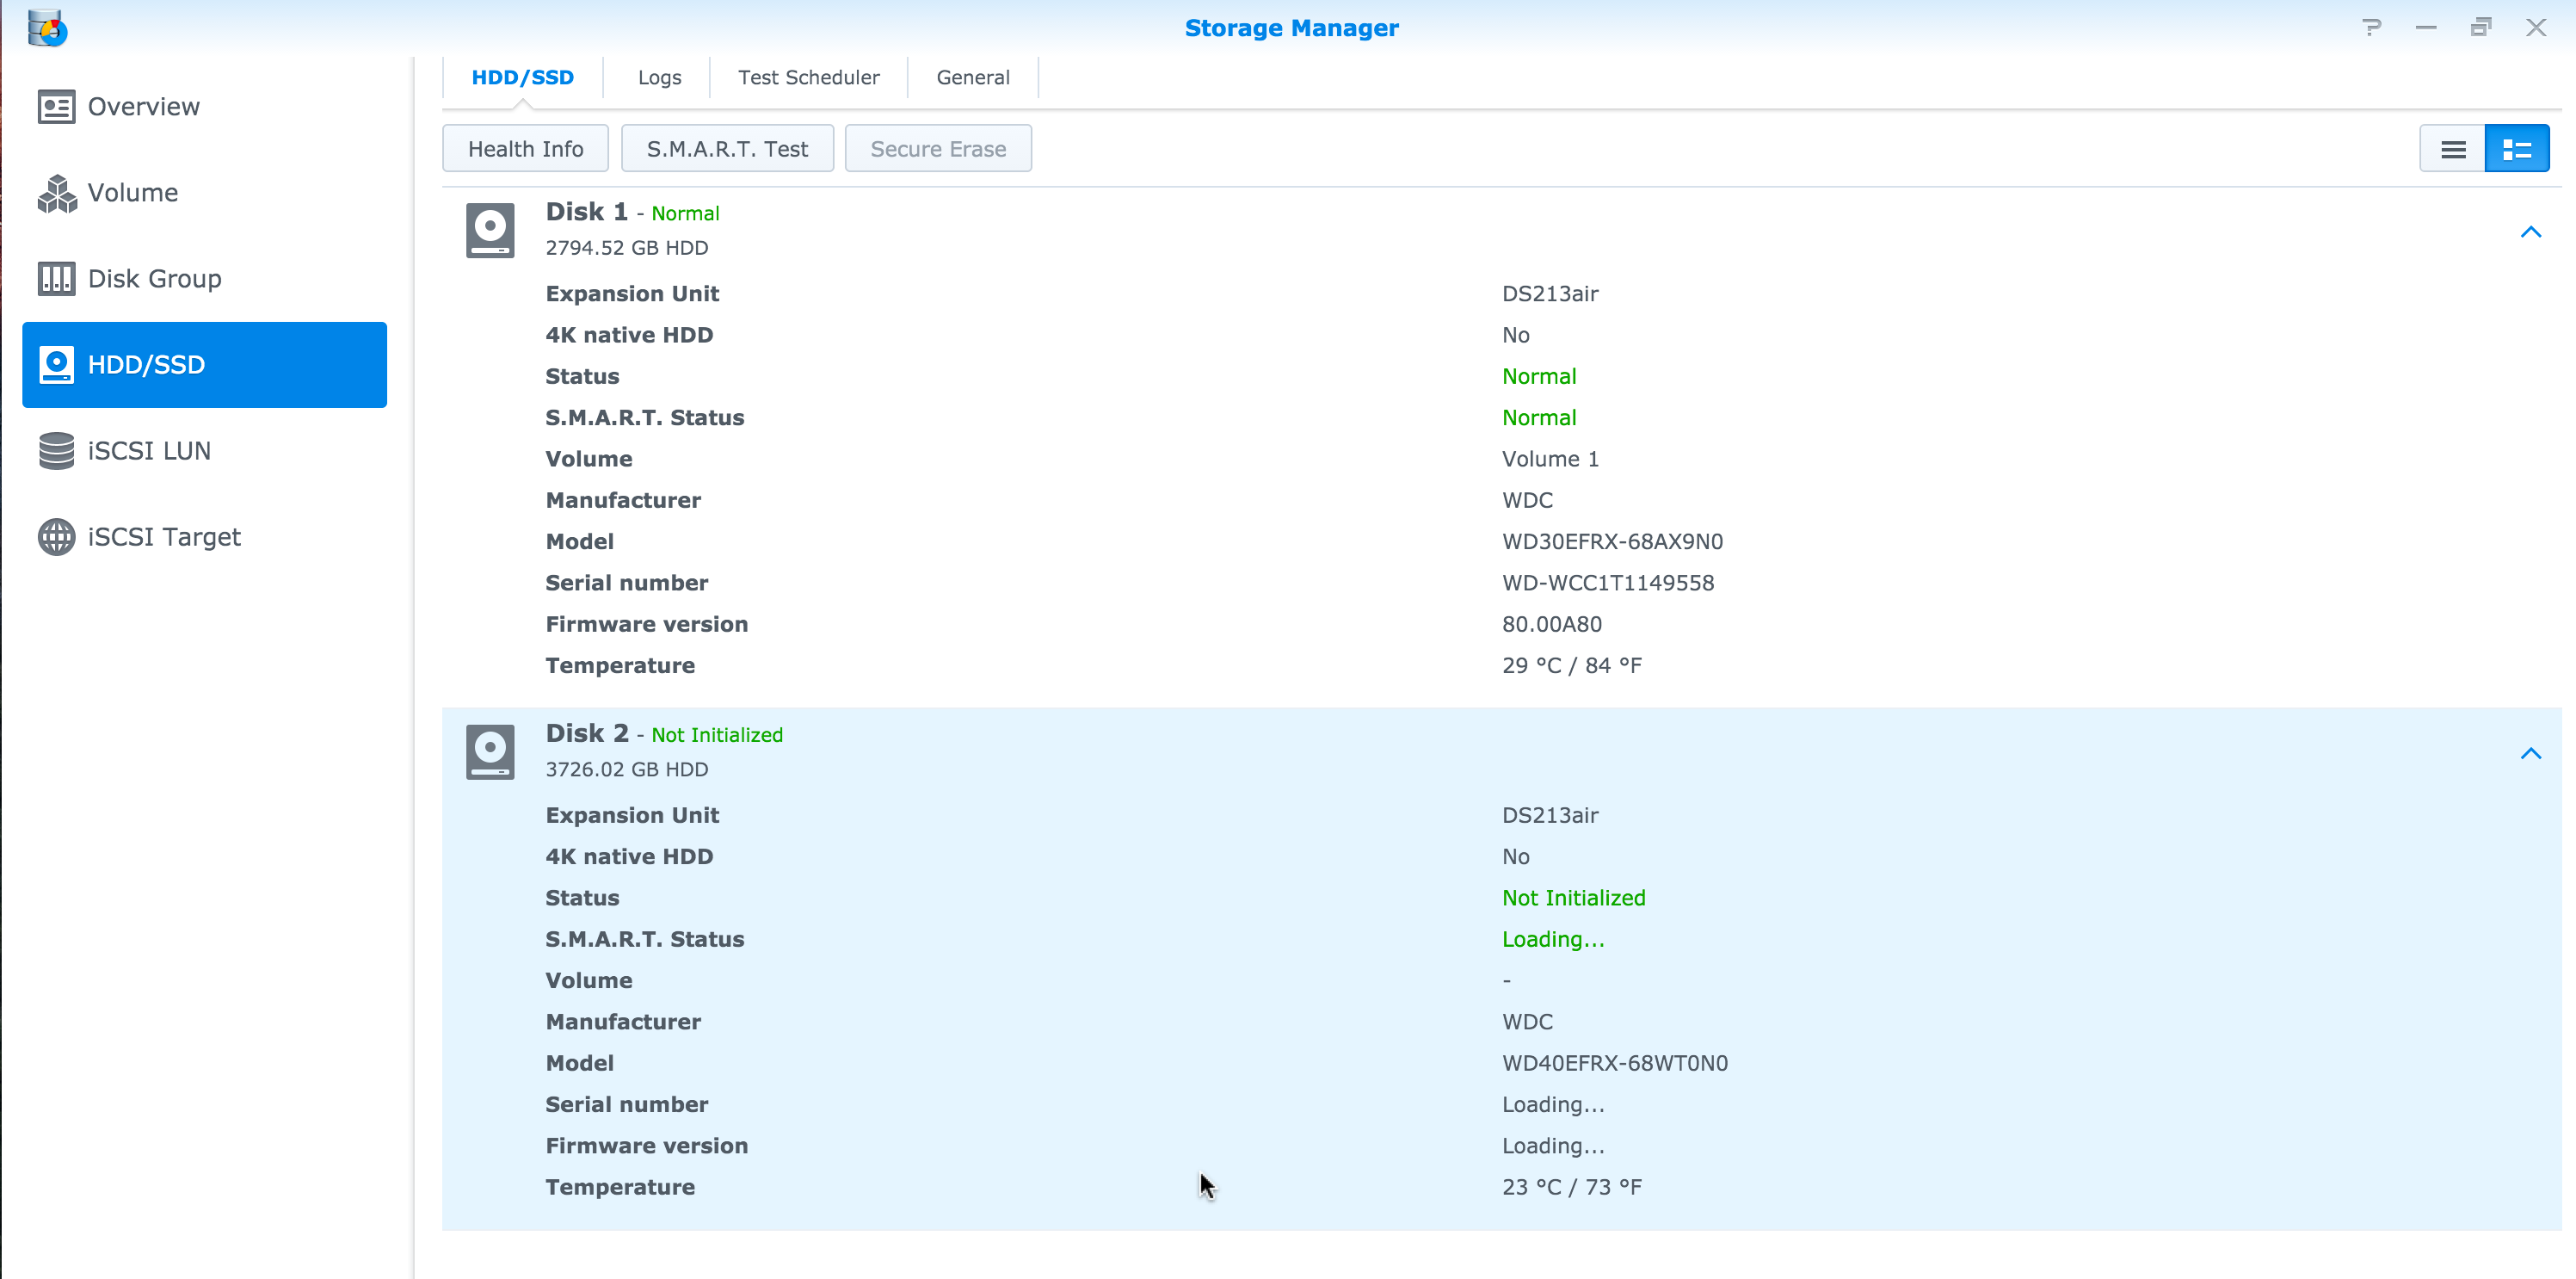Click the Storage Manager app icon
This screenshot has width=2576, height=1279.
47,28
